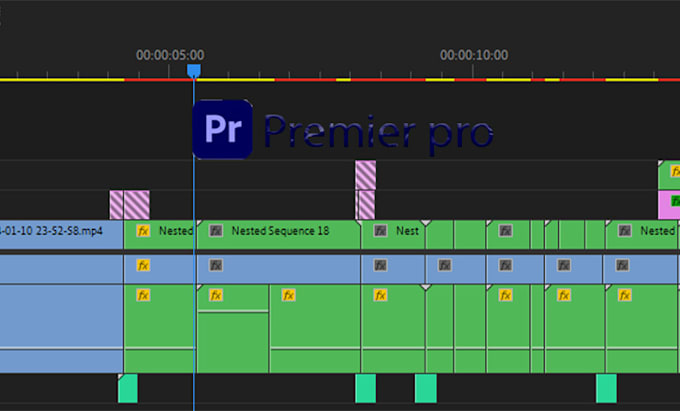This screenshot has height=411, width=680.
Task: Click the gray fx badge beside the Nest label
Action: tap(380, 231)
